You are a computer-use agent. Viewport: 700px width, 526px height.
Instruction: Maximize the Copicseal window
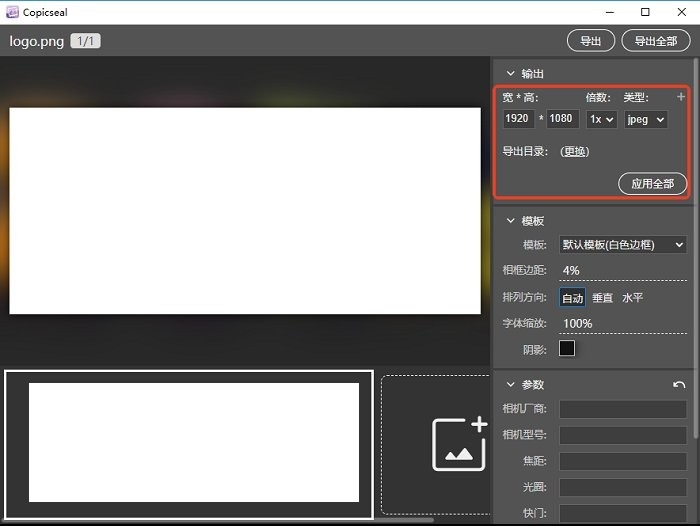(645, 12)
